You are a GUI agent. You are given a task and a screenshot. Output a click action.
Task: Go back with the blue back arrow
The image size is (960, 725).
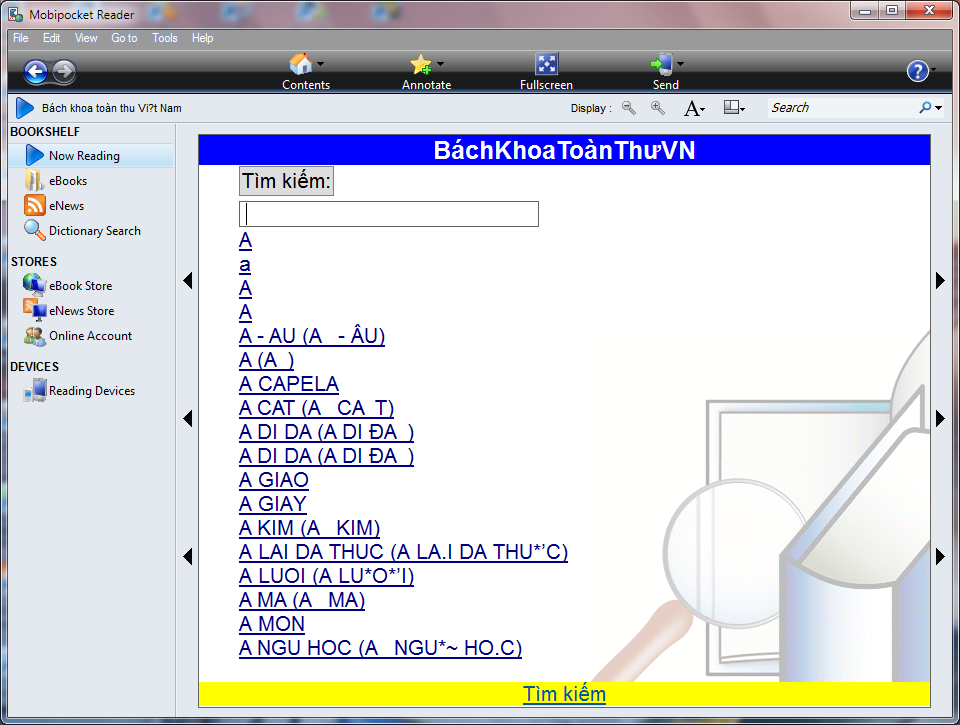click(x=36, y=72)
